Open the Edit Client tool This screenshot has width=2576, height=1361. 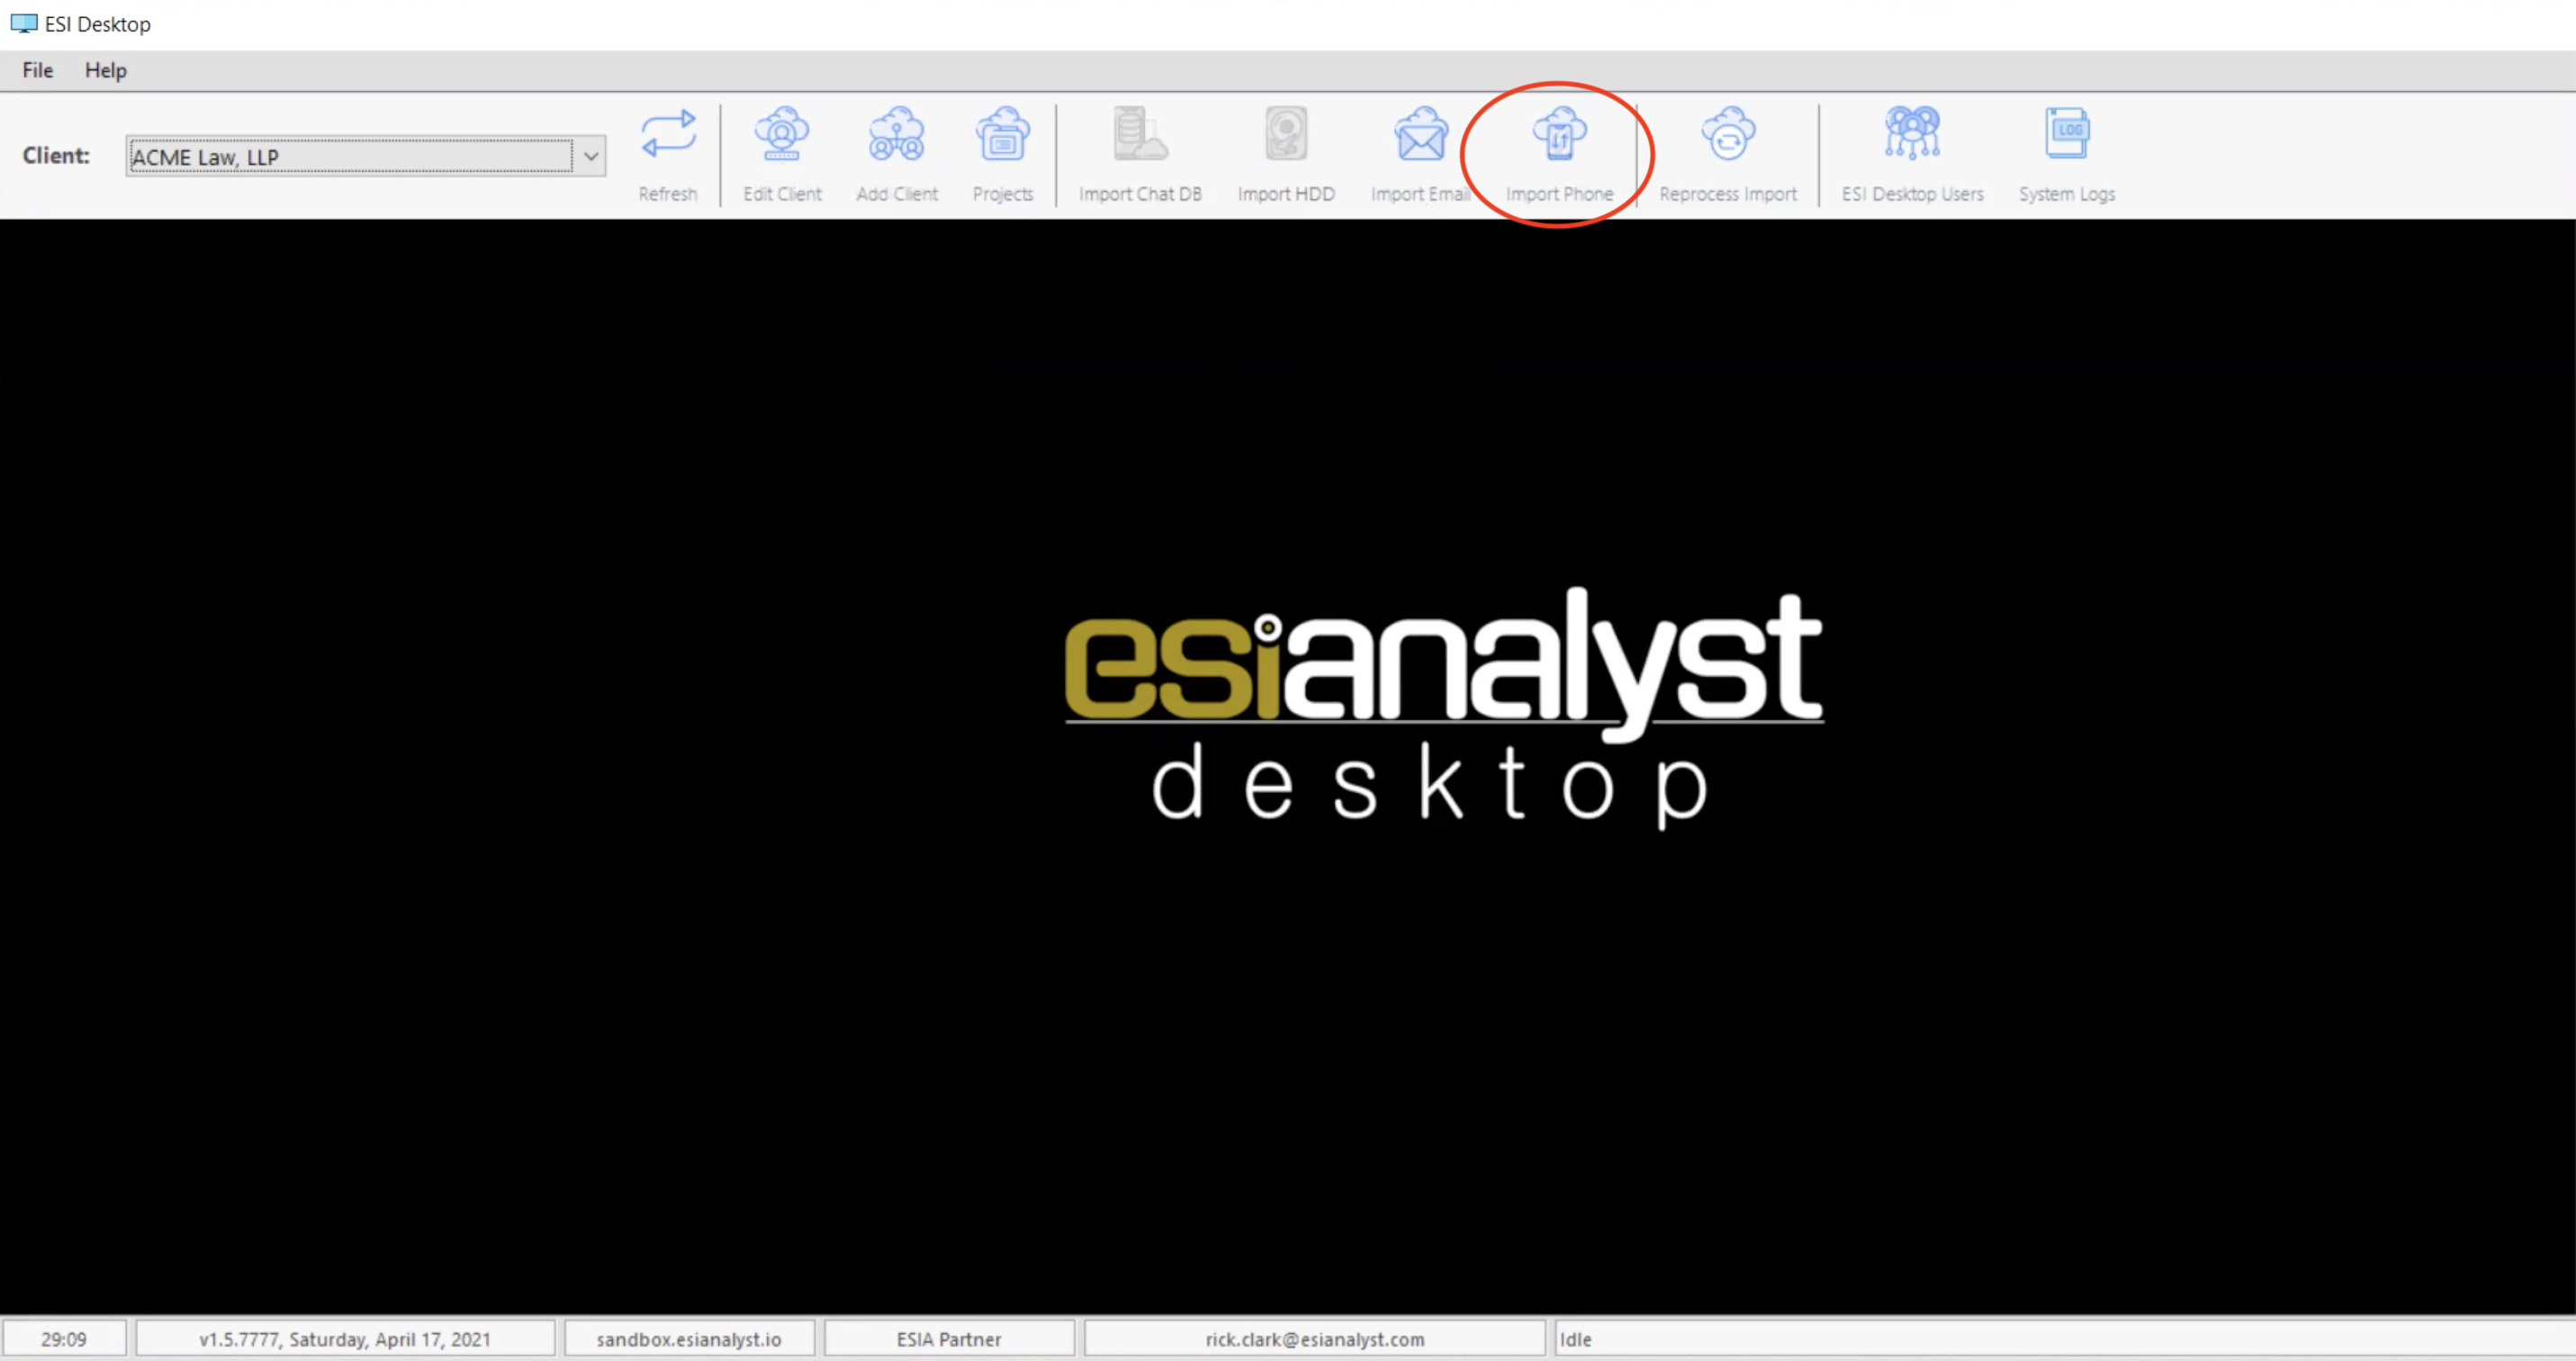(x=782, y=154)
